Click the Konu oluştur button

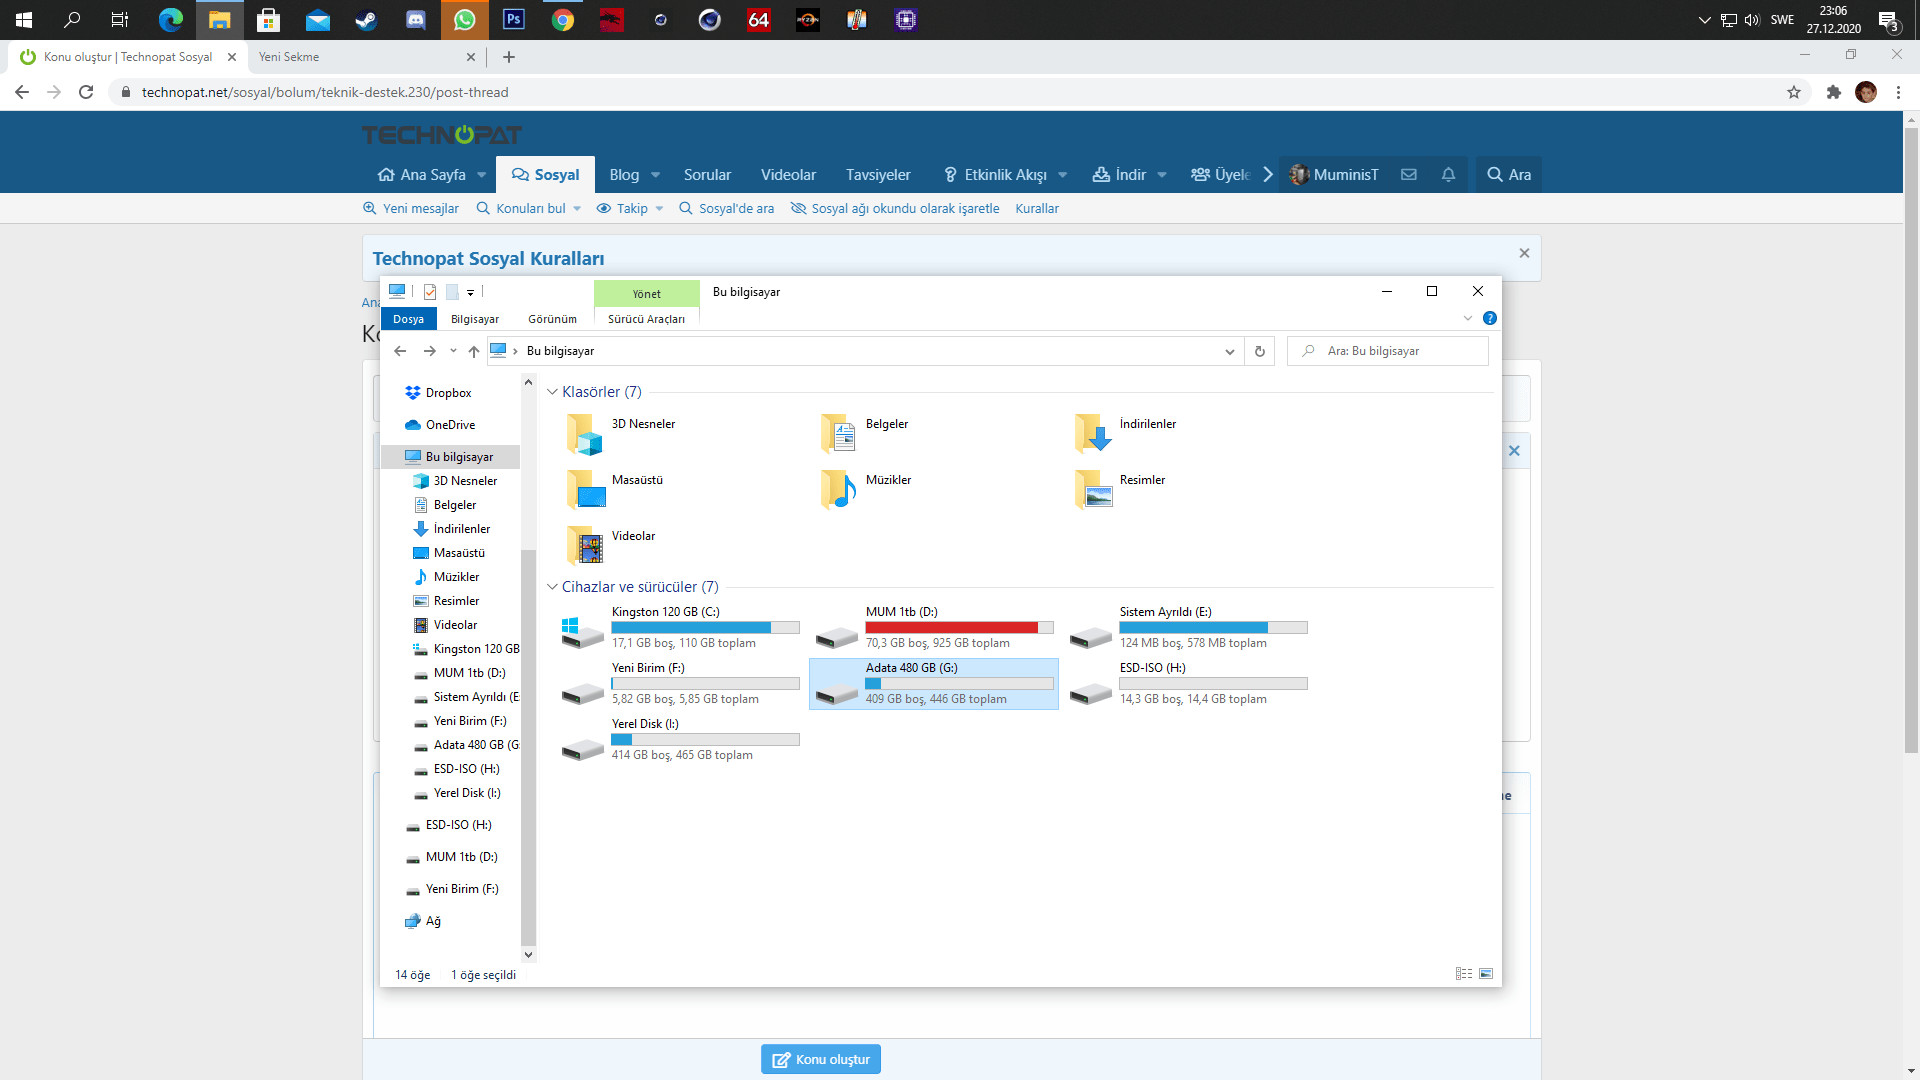click(820, 1059)
